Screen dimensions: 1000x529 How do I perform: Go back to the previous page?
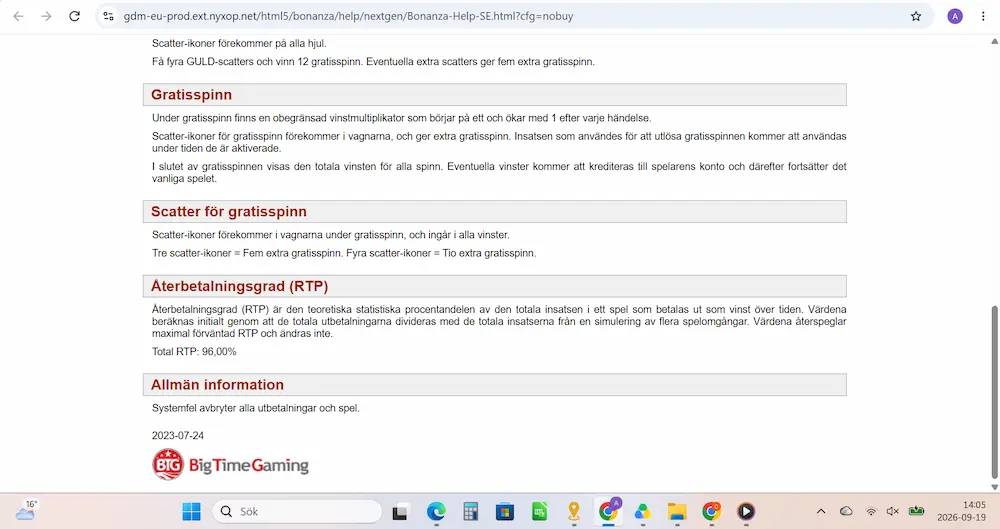coord(18,16)
